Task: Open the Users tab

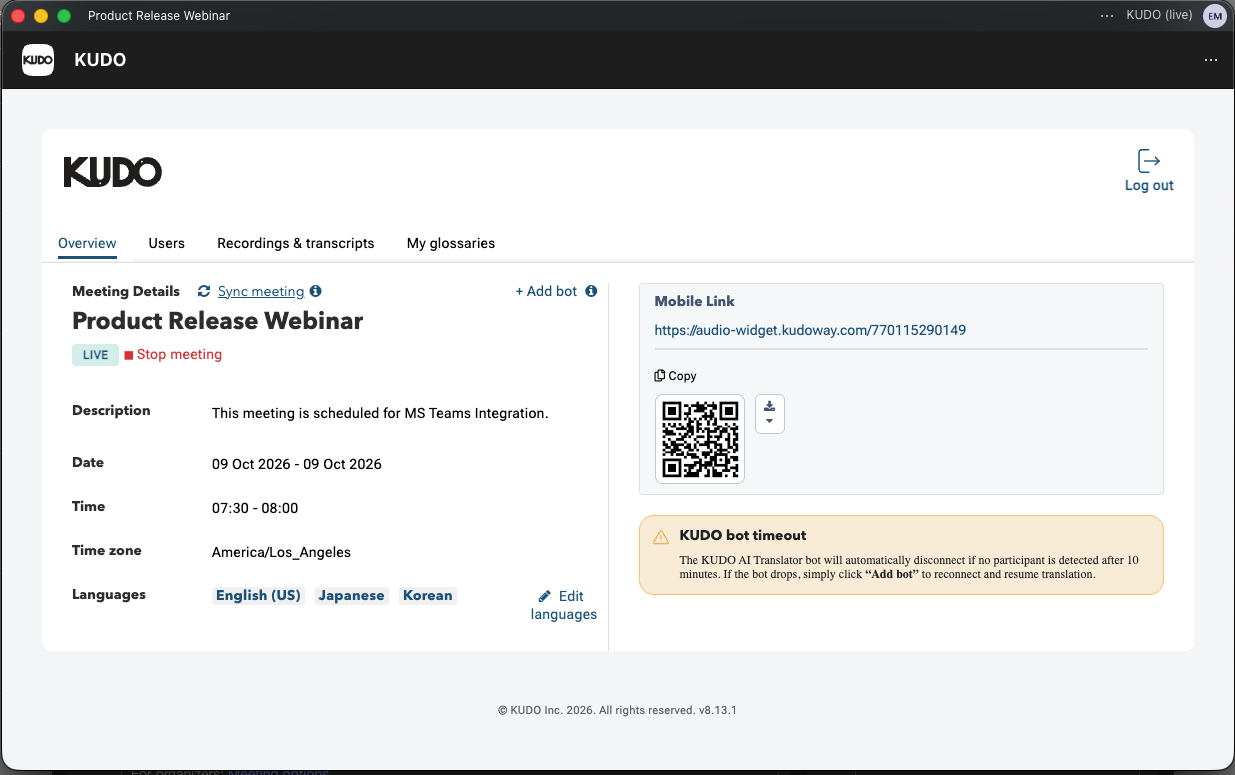Action: pos(167,243)
